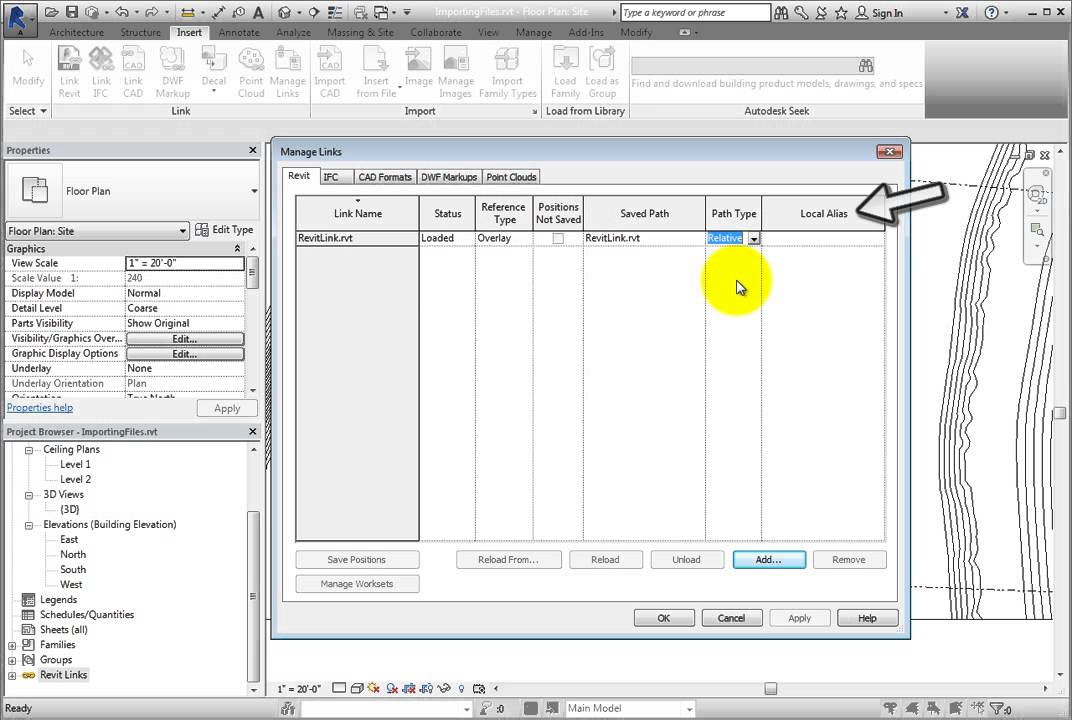Click the Save Positions button
The height and width of the screenshot is (720, 1072).
[357, 559]
